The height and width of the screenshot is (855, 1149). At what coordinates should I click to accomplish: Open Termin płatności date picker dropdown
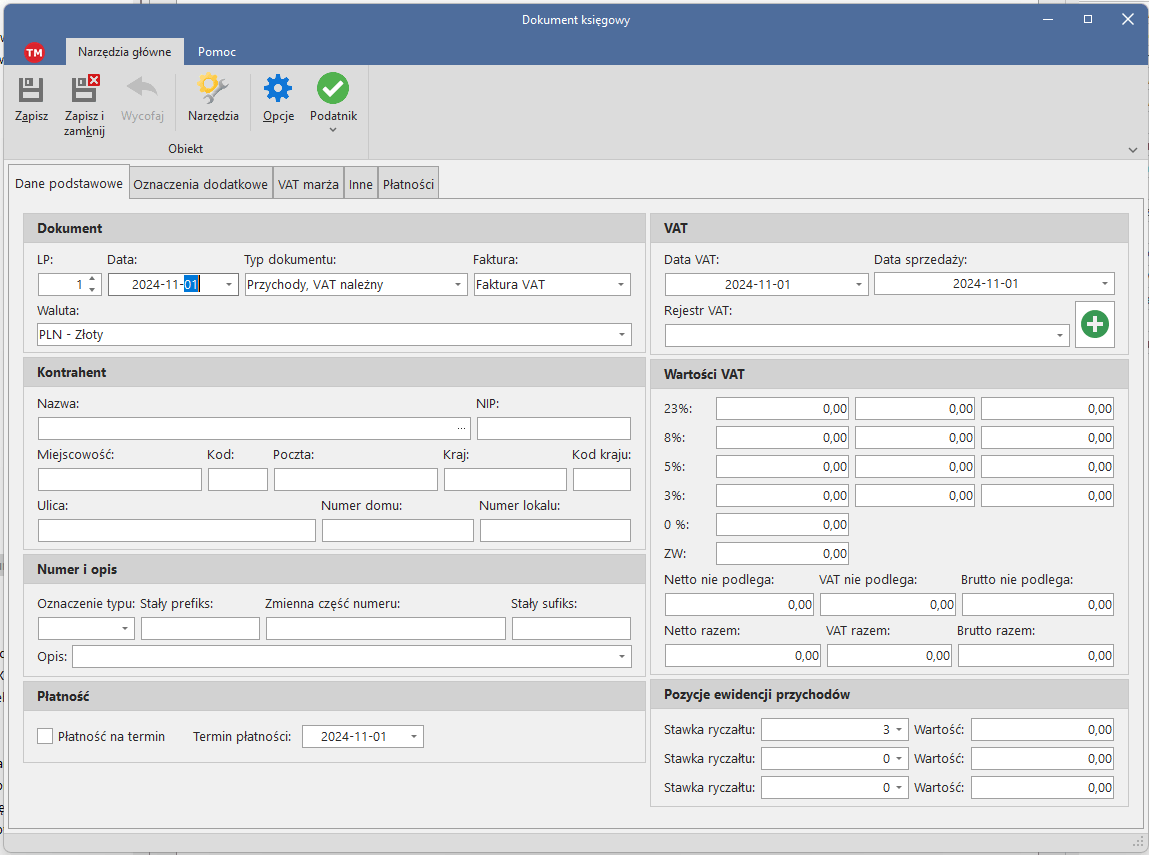tap(414, 737)
